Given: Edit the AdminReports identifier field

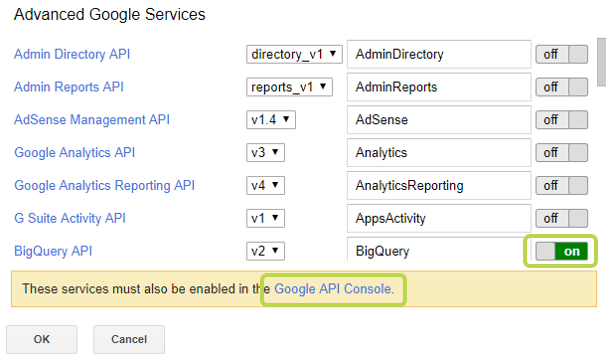Looking at the screenshot, I should 439,87.
